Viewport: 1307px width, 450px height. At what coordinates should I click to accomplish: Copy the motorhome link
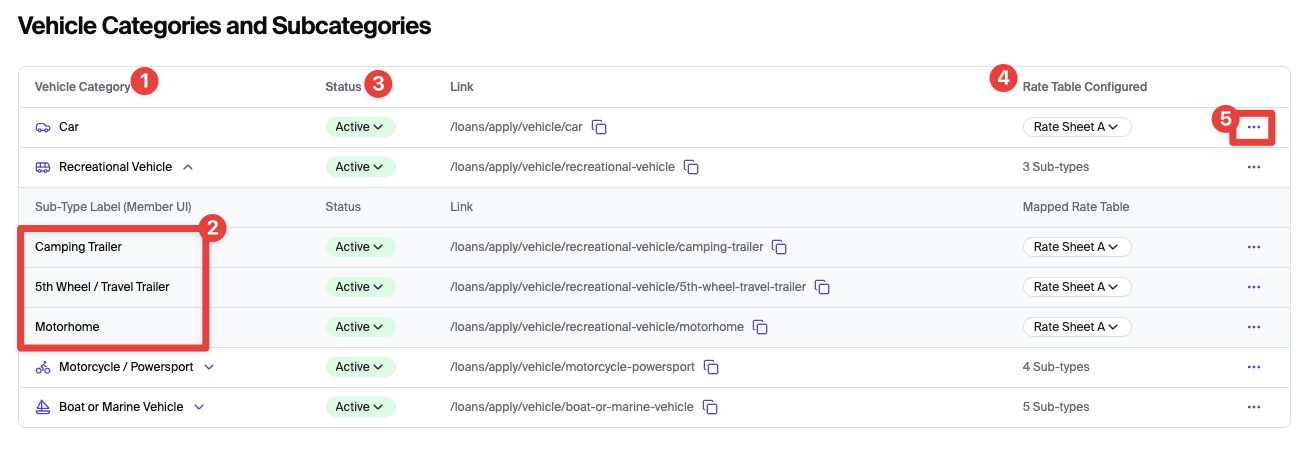pos(760,327)
